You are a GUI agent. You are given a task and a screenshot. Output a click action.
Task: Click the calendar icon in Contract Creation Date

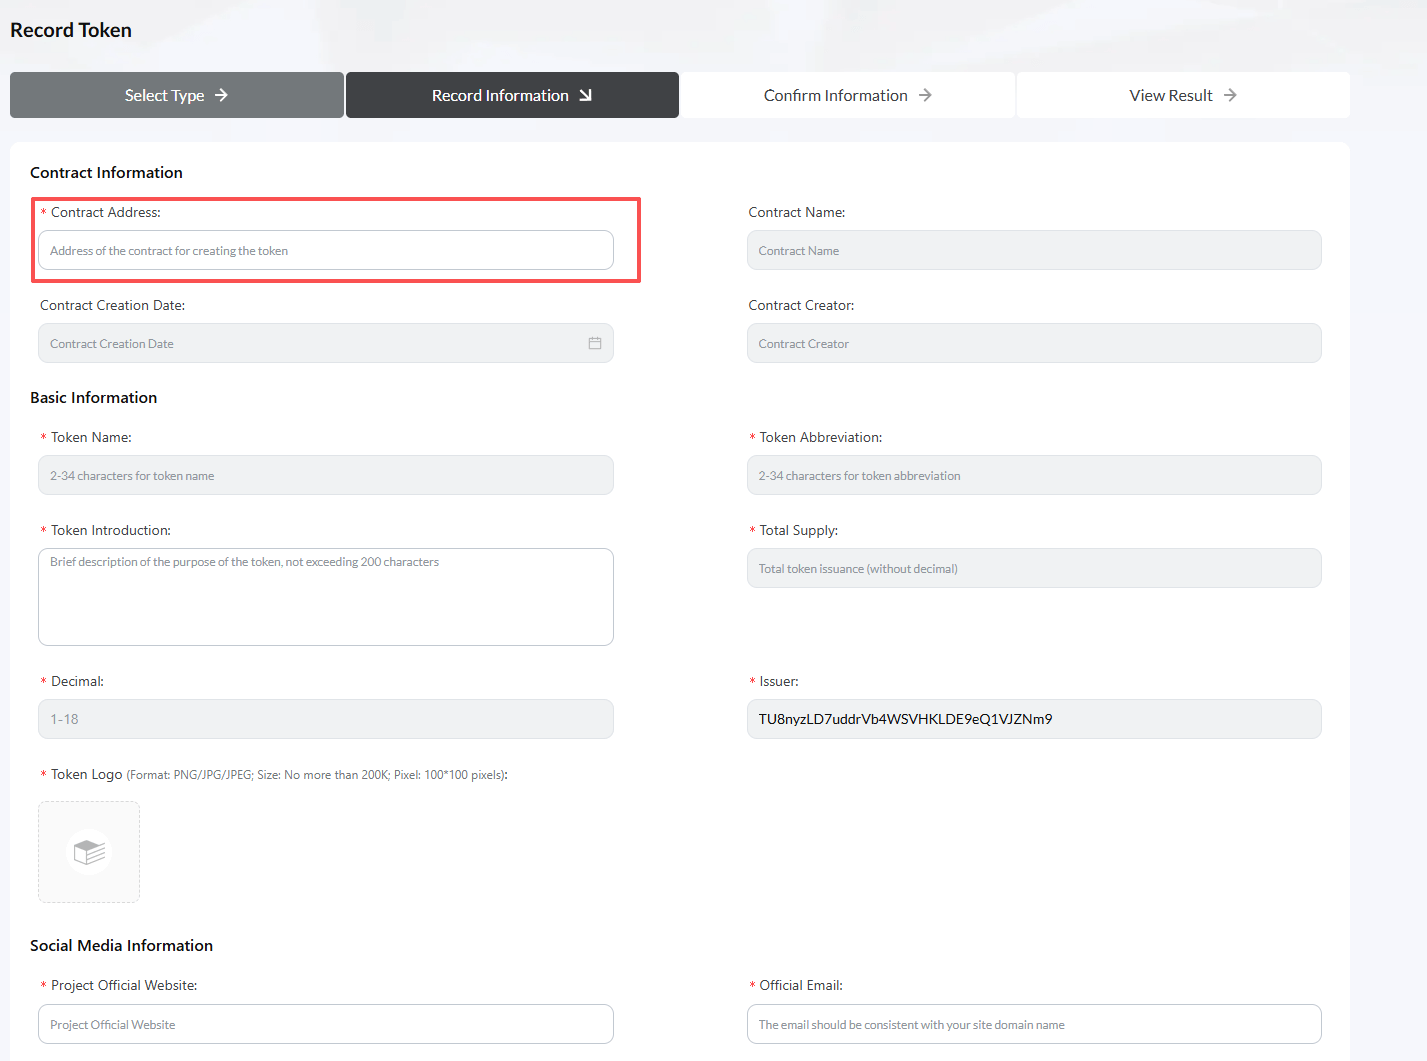(x=595, y=343)
